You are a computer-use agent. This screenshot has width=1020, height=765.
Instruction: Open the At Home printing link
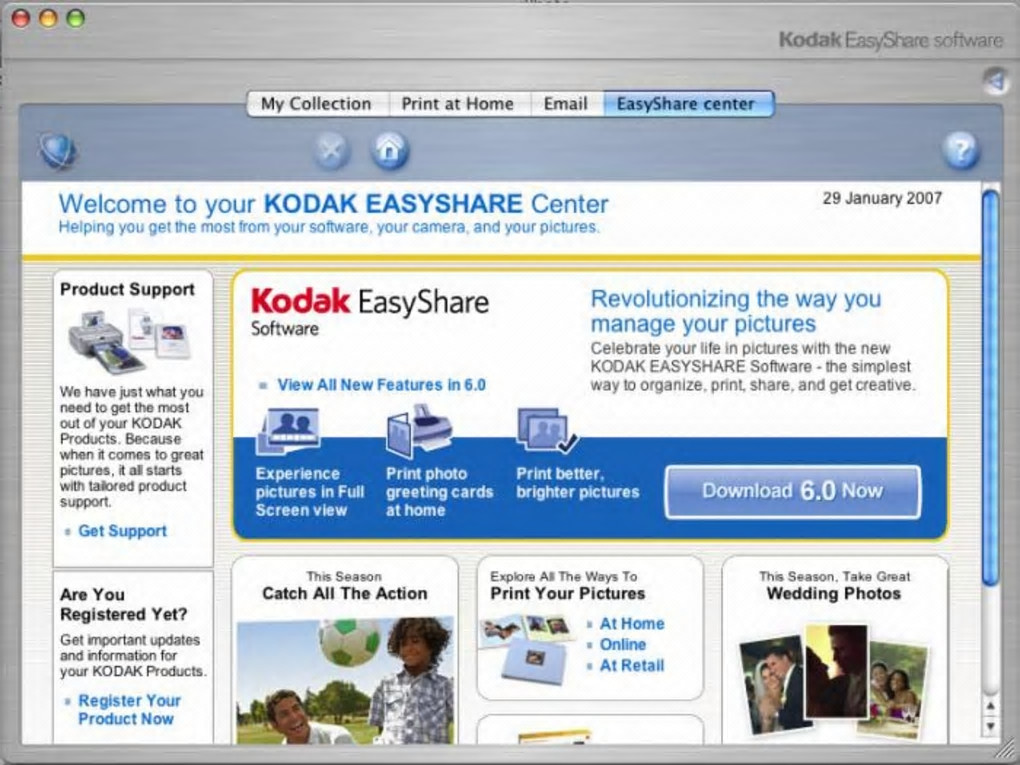point(632,624)
